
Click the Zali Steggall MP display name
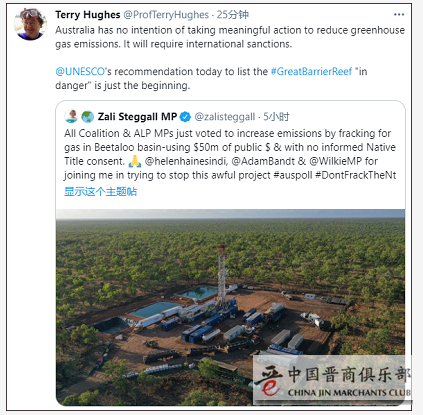coord(137,117)
